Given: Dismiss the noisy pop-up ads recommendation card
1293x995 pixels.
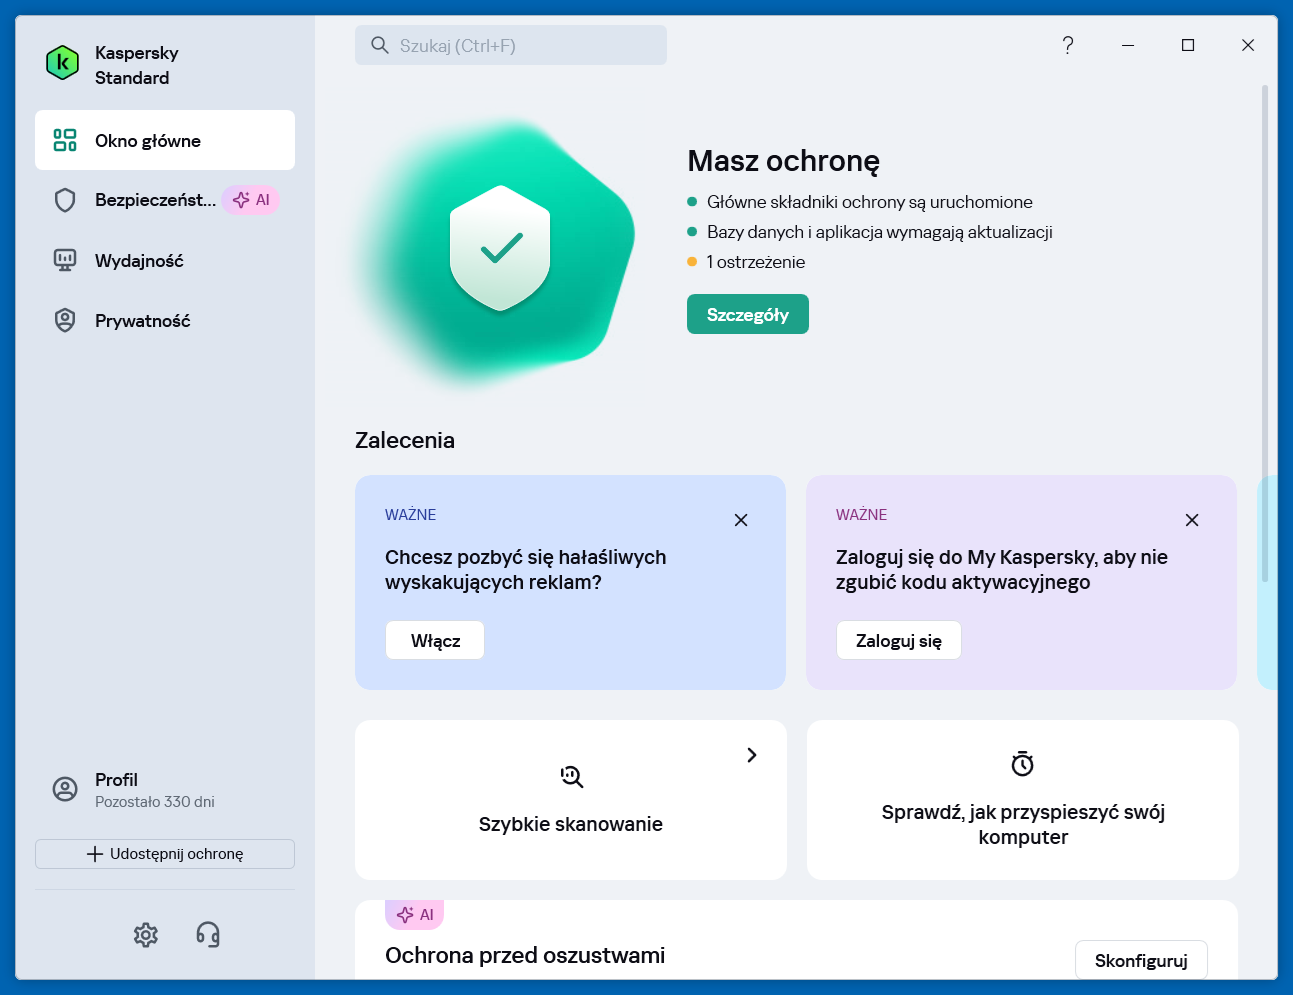Looking at the screenshot, I should pos(741,520).
